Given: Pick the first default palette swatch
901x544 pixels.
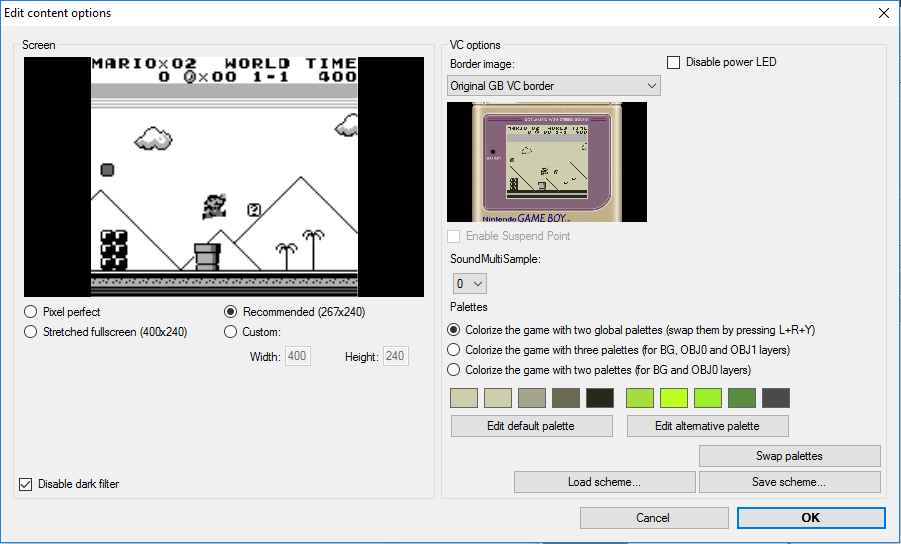Looking at the screenshot, I should (x=464, y=398).
